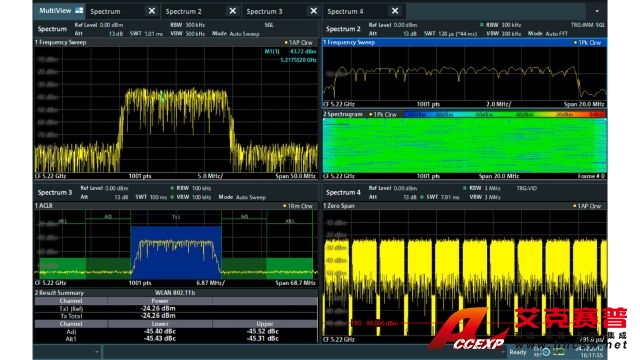
Task: Select the 1Rm Clrw trace in ACLR
Action: (298, 206)
